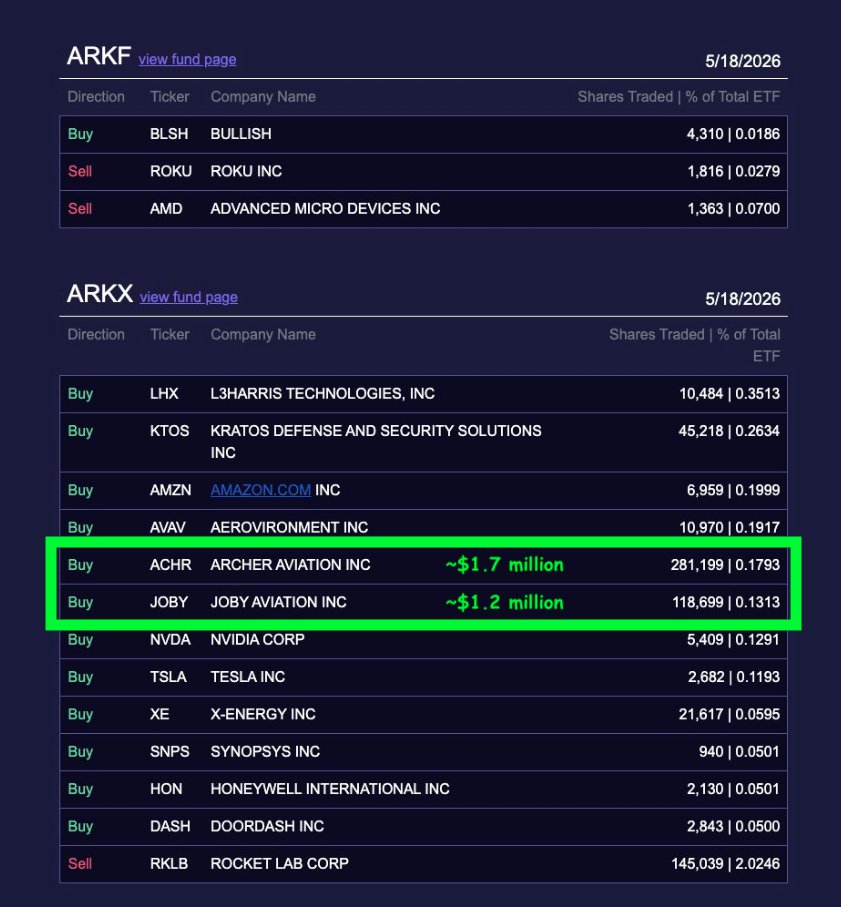Image resolution: width=841 pixels, height=907 pixels.
Task: Click the value 10,970 | 0.1917
Action: click(729, 528)
